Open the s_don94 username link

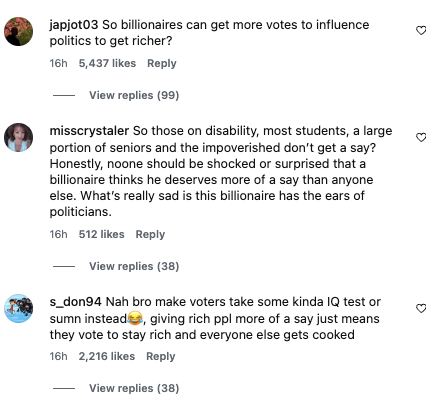tap(75, 302)
